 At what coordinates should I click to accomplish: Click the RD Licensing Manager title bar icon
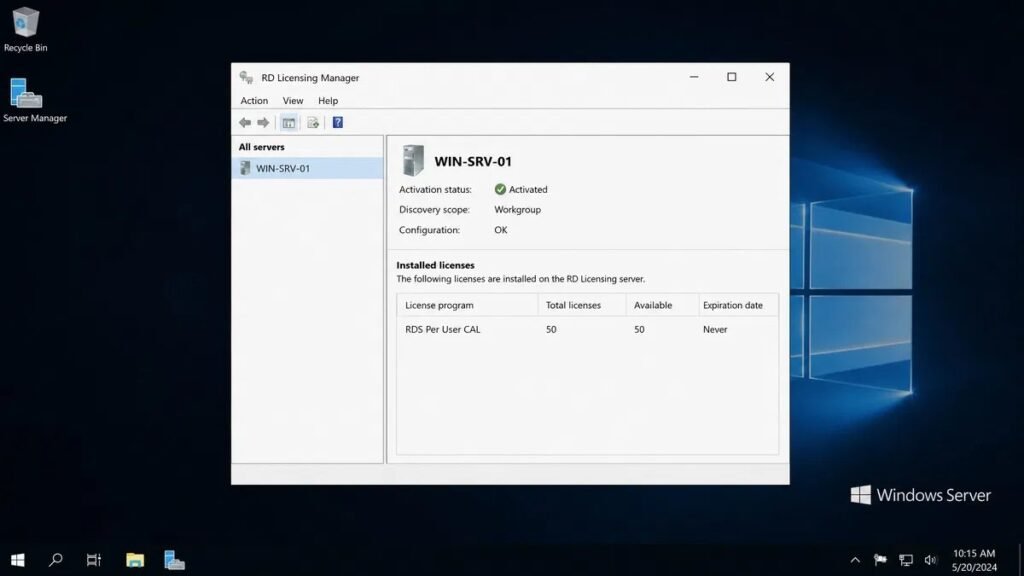click(x=246, y=78)
